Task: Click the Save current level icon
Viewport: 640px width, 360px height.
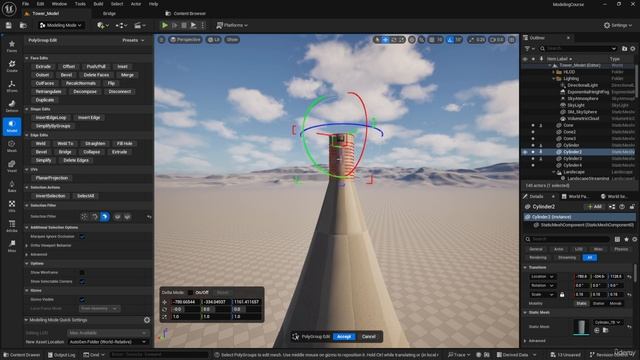Action: [x=9, y=25]
